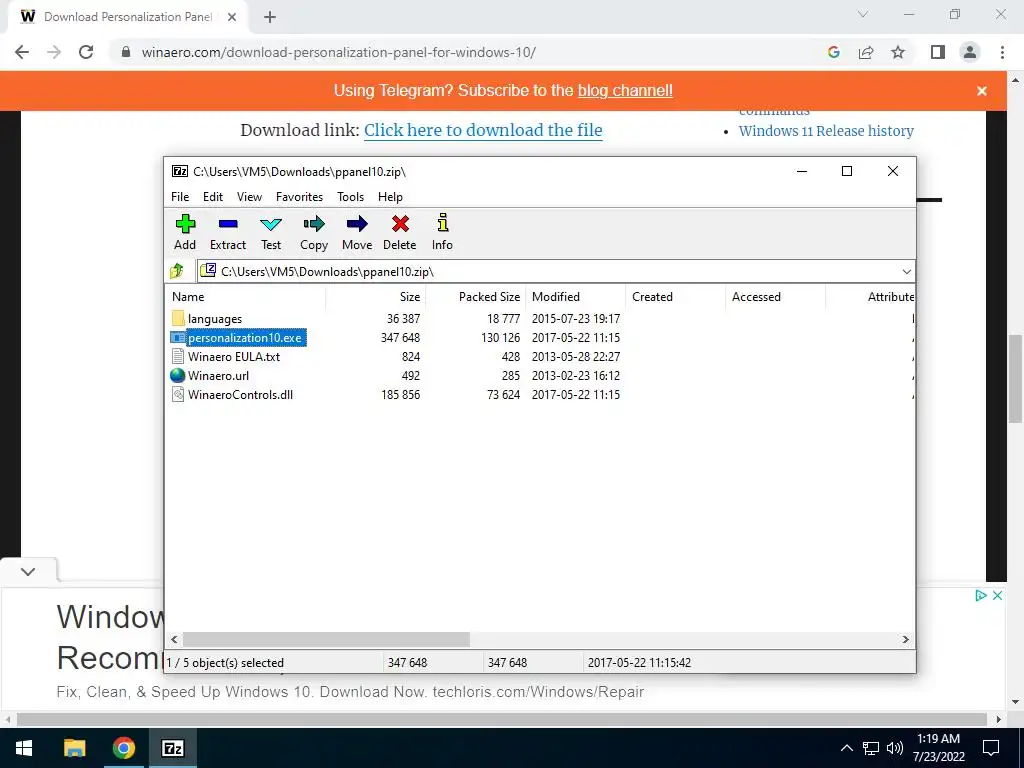Click the page's vertical scrollbar thumb
1024x768 pixels.
point(1015,379)
